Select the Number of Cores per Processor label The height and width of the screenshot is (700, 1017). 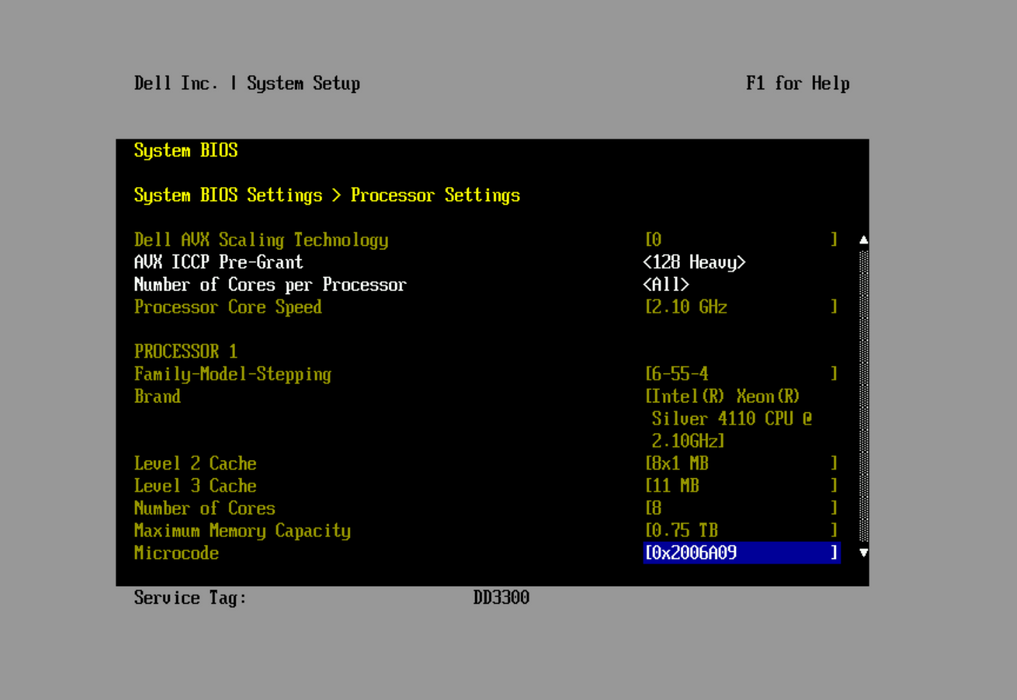click(x=270, y=285)
